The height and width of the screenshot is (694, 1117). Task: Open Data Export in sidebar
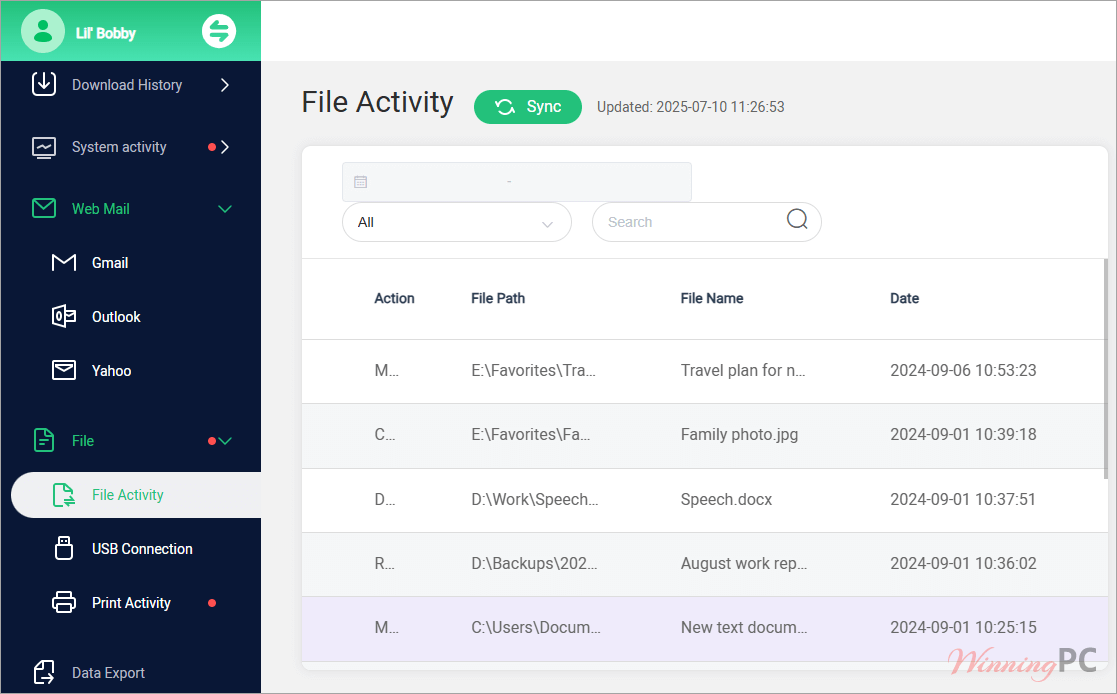pos(108,673)
